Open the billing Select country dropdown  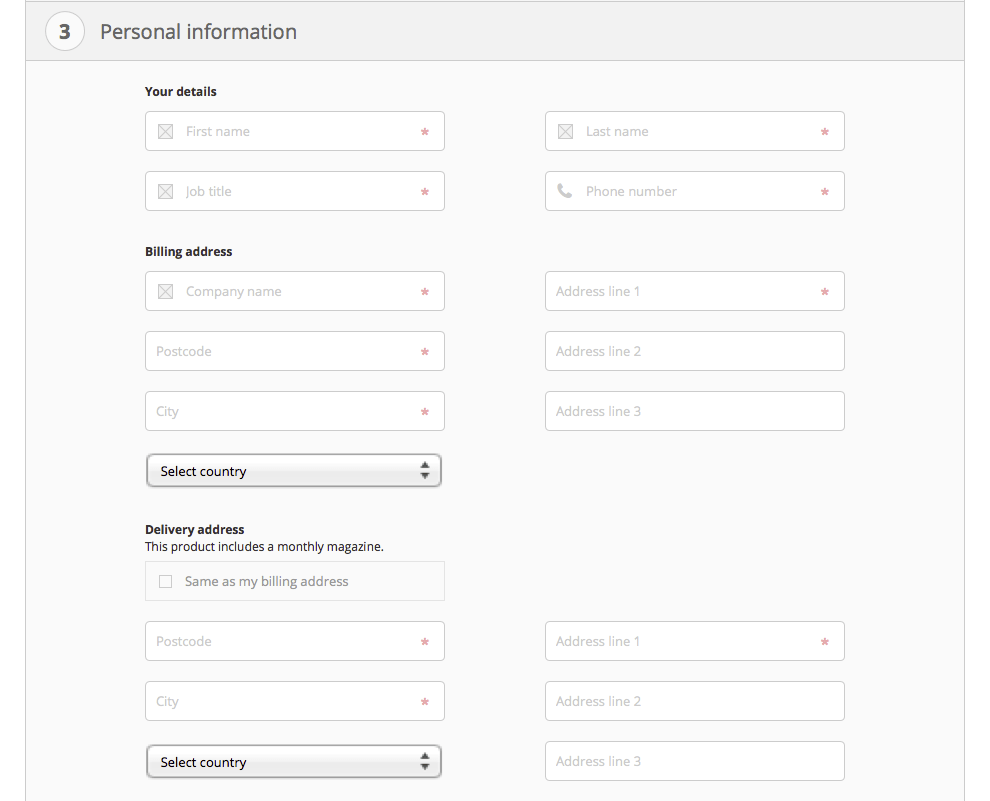click(294, 471)
